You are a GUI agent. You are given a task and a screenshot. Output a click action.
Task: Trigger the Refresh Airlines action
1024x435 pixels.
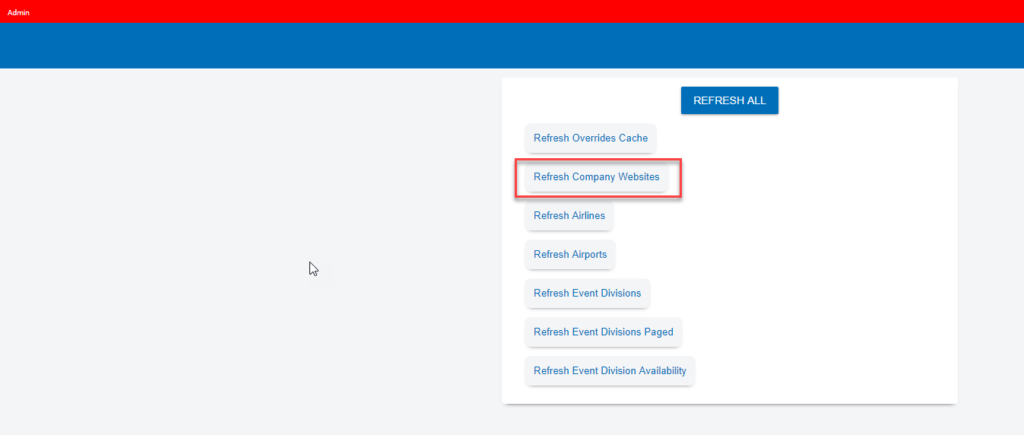[x=569, y=215]
